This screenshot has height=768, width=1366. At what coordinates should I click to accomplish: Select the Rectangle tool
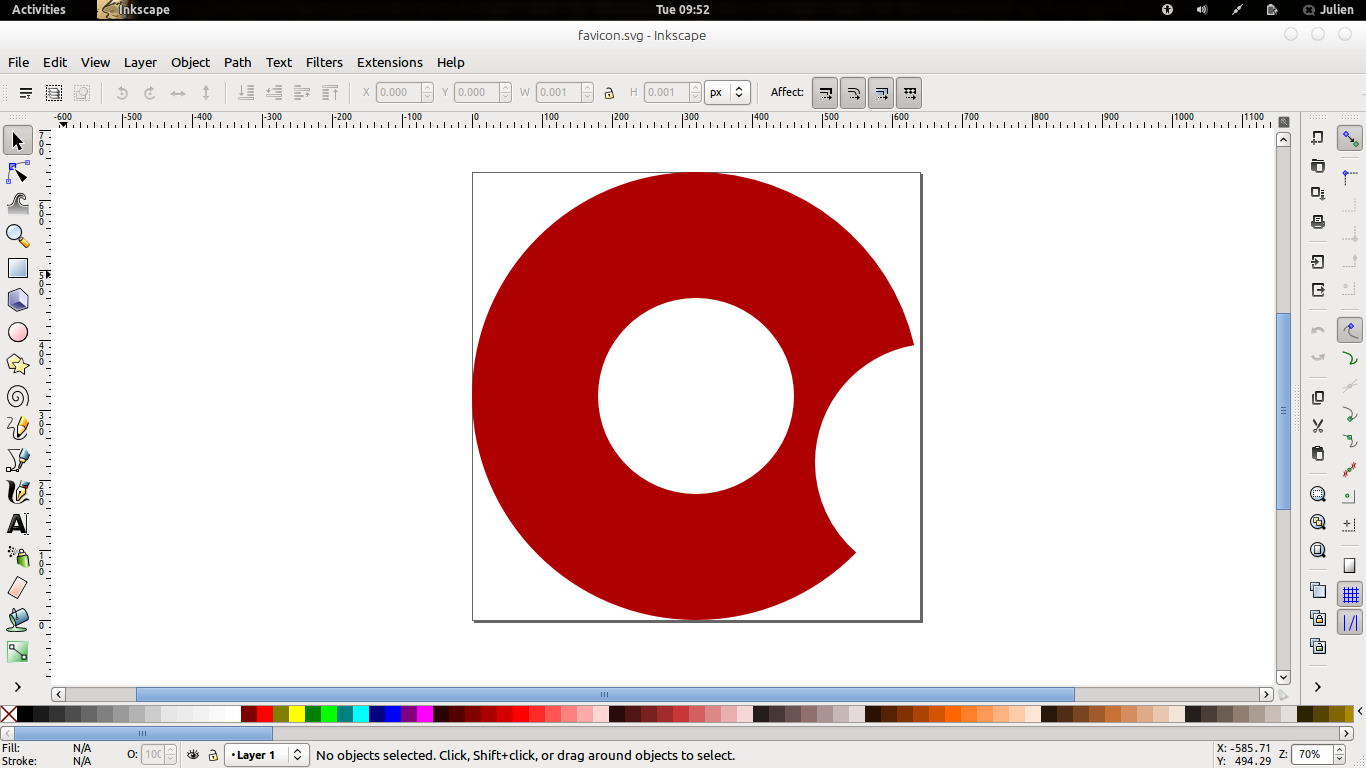[17, 268]
